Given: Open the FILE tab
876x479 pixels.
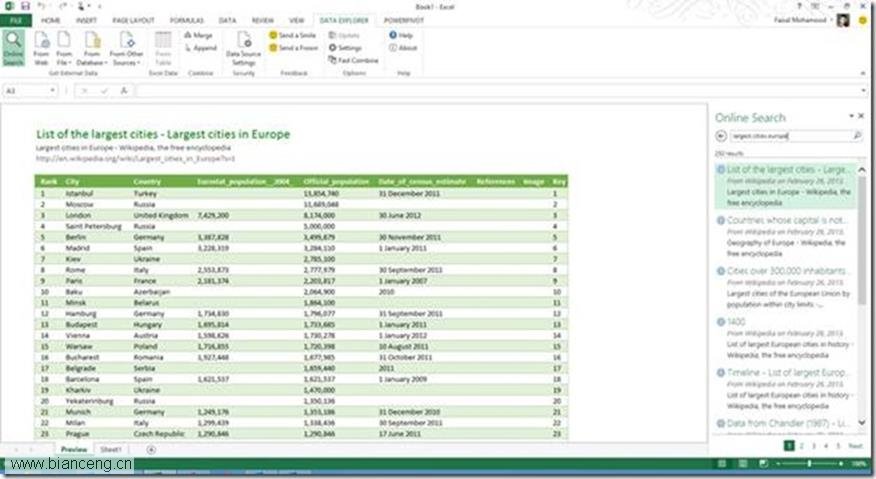Looking at the screenshot, I should click(x=16, y=21).
